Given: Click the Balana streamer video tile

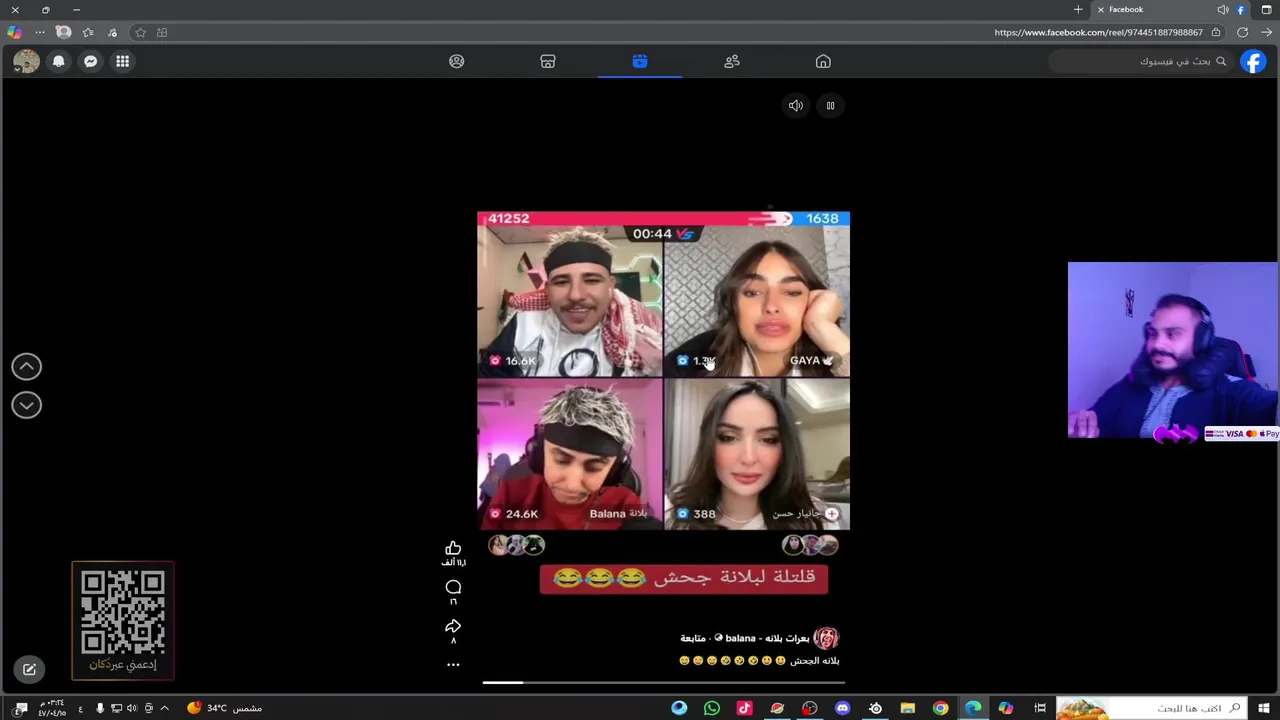Looking at the screenshot, I should tap(569, 454).
